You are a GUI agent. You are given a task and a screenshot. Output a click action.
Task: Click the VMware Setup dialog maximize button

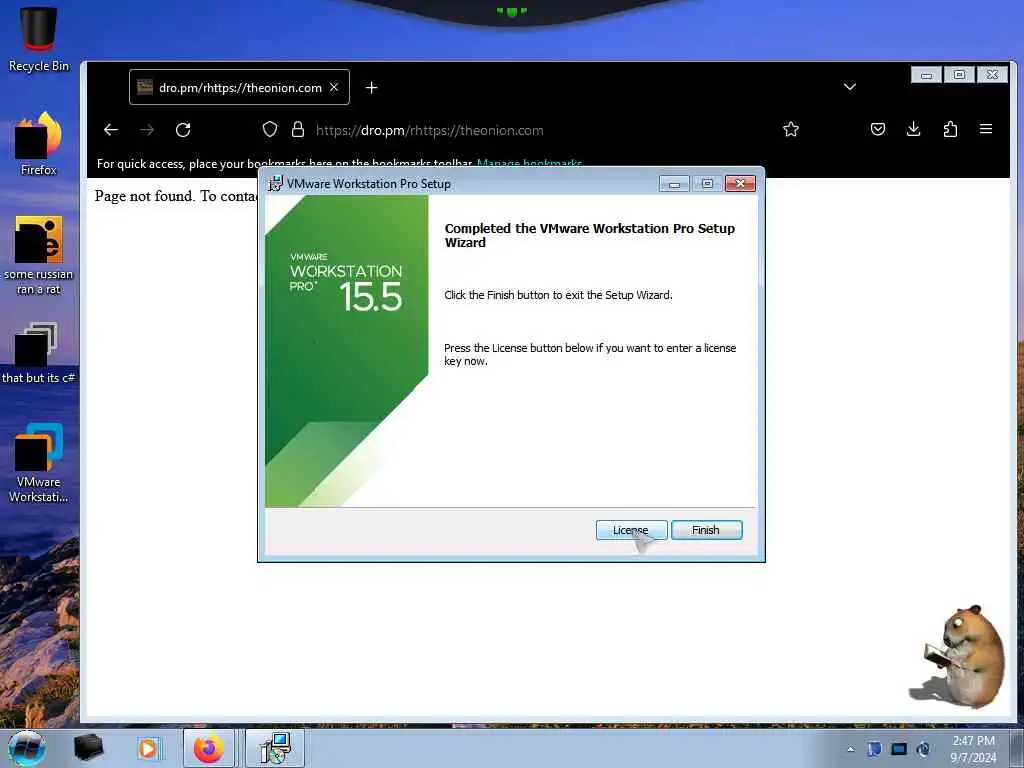(707, 184)
